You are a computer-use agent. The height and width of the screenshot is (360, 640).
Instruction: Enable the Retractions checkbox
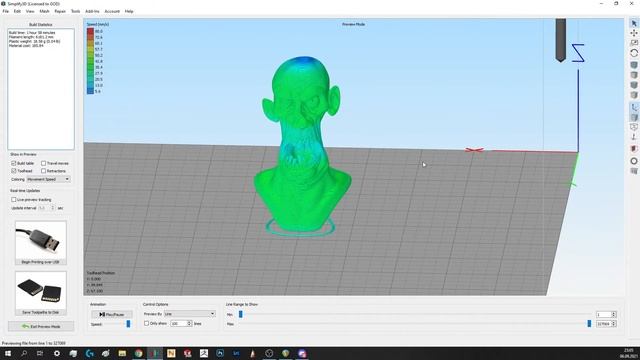click(x=43, y=171)
